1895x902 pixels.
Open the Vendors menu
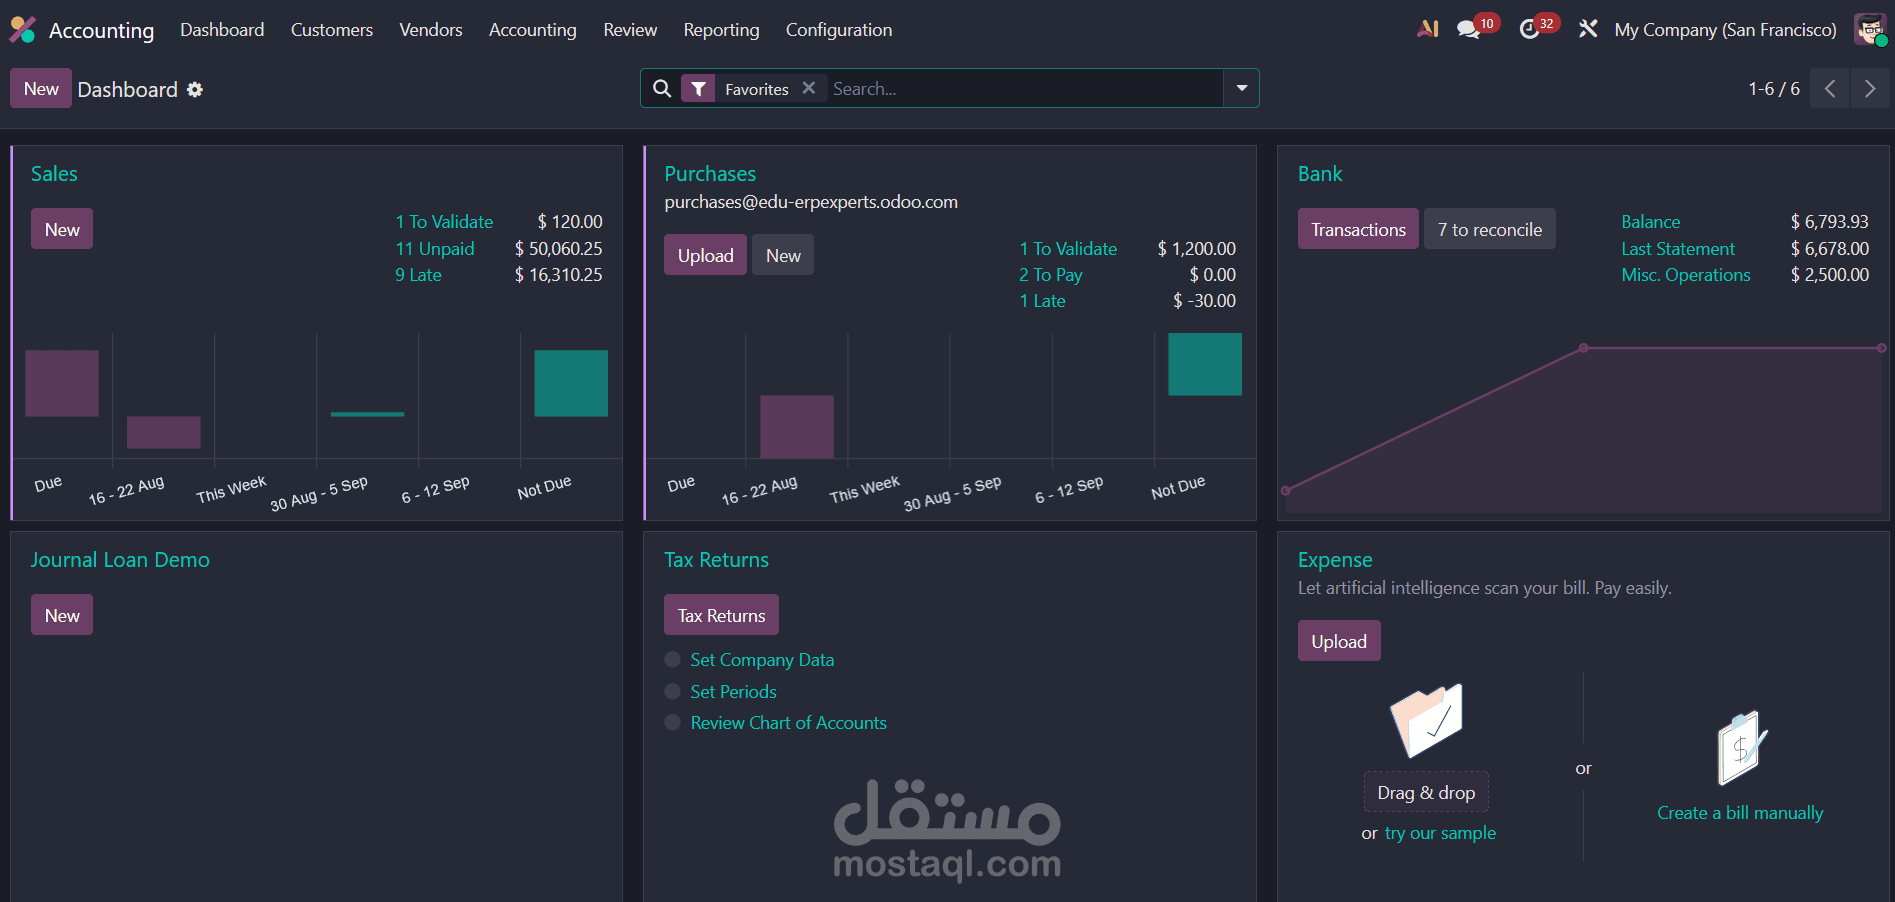pyautogui.click(x=431, y=30)
